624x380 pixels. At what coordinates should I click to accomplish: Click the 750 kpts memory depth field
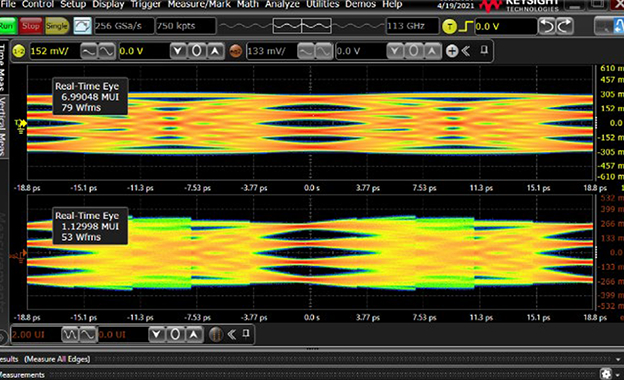pyautogui.click(x=185, y=26)
